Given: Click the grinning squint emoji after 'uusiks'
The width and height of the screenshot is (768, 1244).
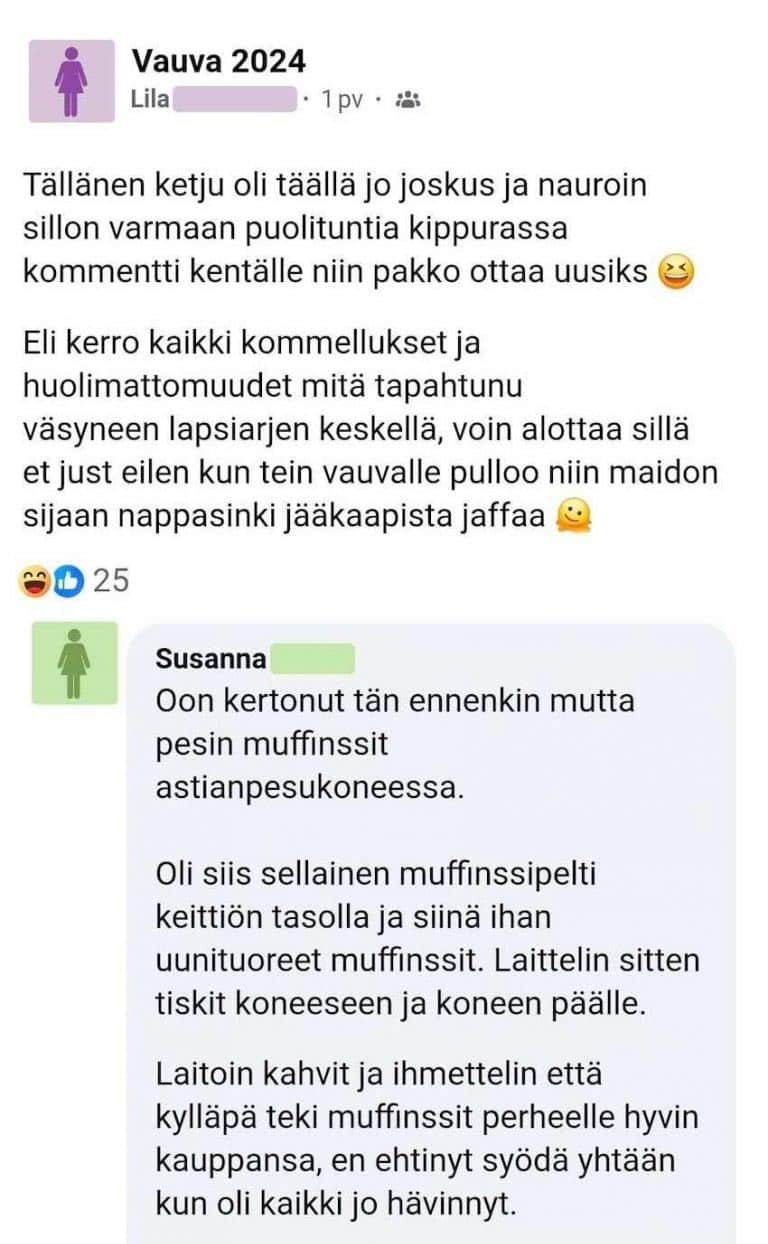Looking at the screenshot, I should pos(677,271).
